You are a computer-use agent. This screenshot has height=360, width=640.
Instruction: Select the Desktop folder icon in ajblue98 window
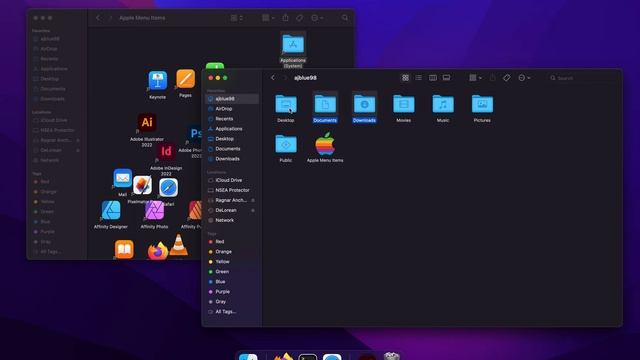point(286,104)
